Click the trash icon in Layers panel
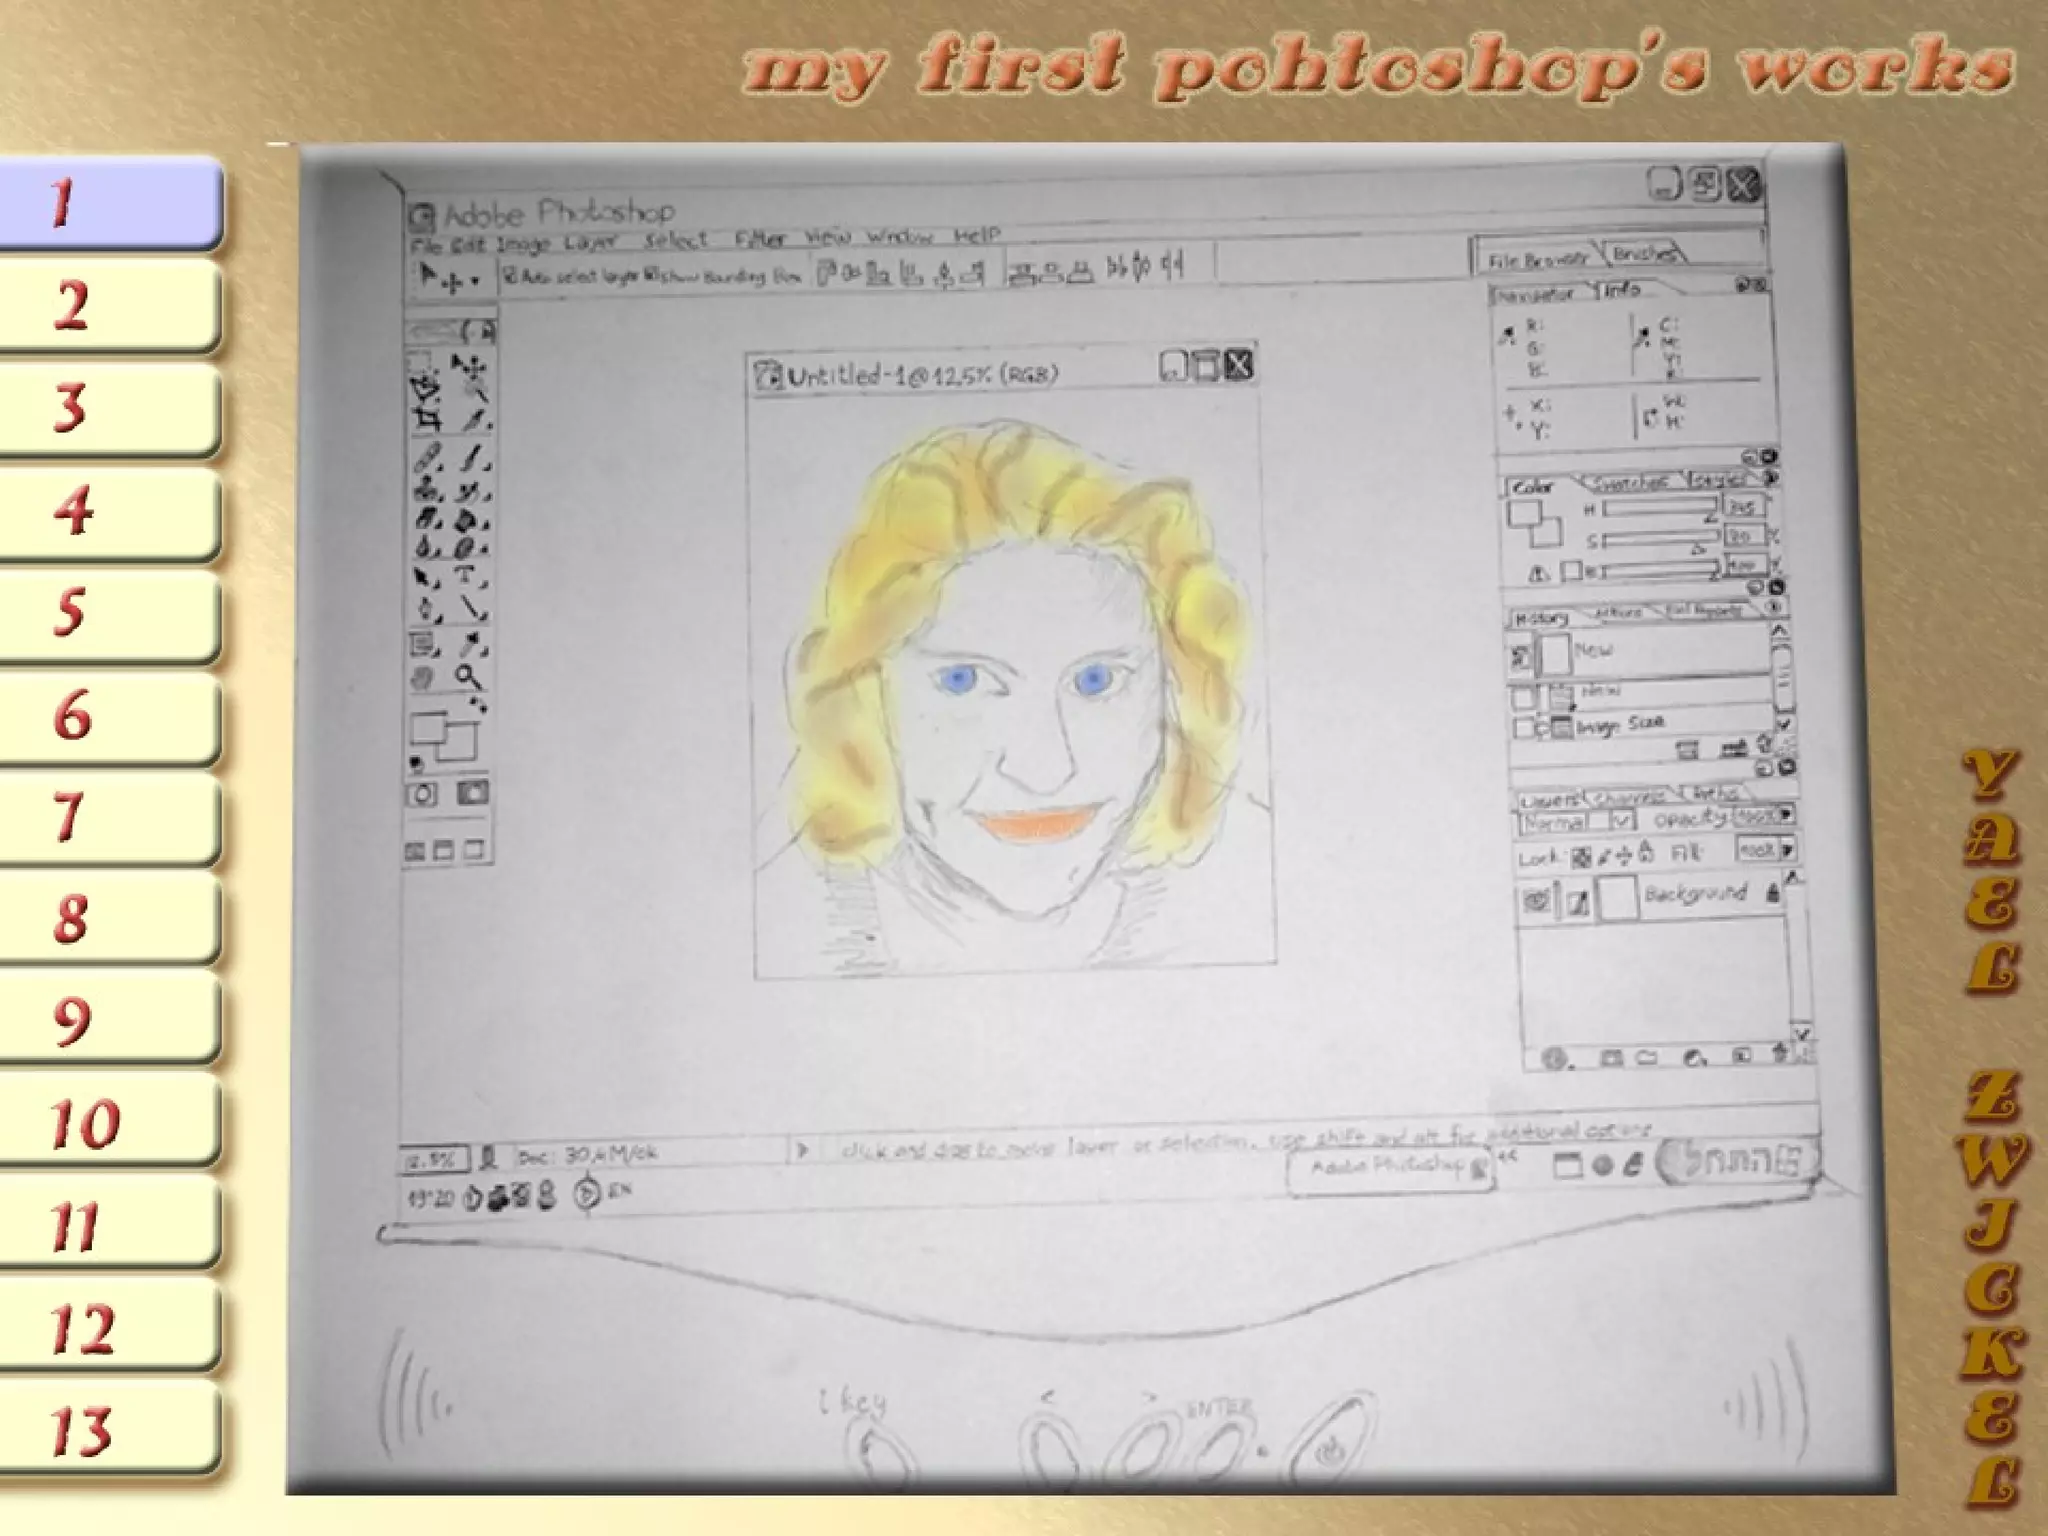 point(1779,1053)
